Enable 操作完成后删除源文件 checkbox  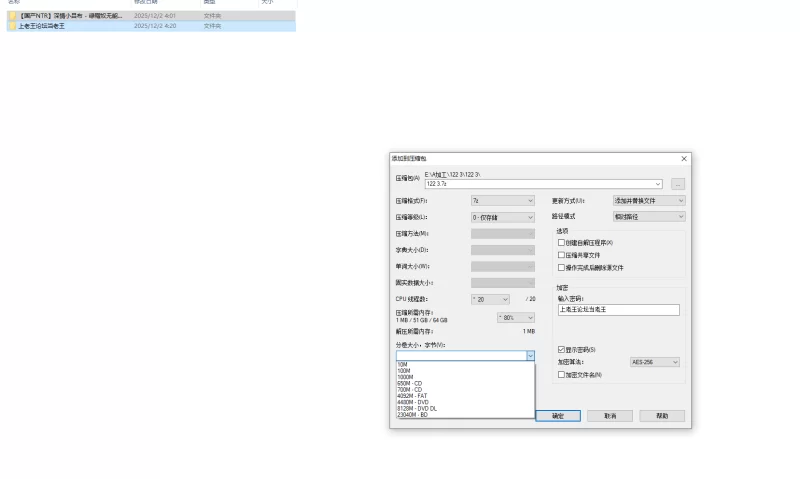(561, 268)
